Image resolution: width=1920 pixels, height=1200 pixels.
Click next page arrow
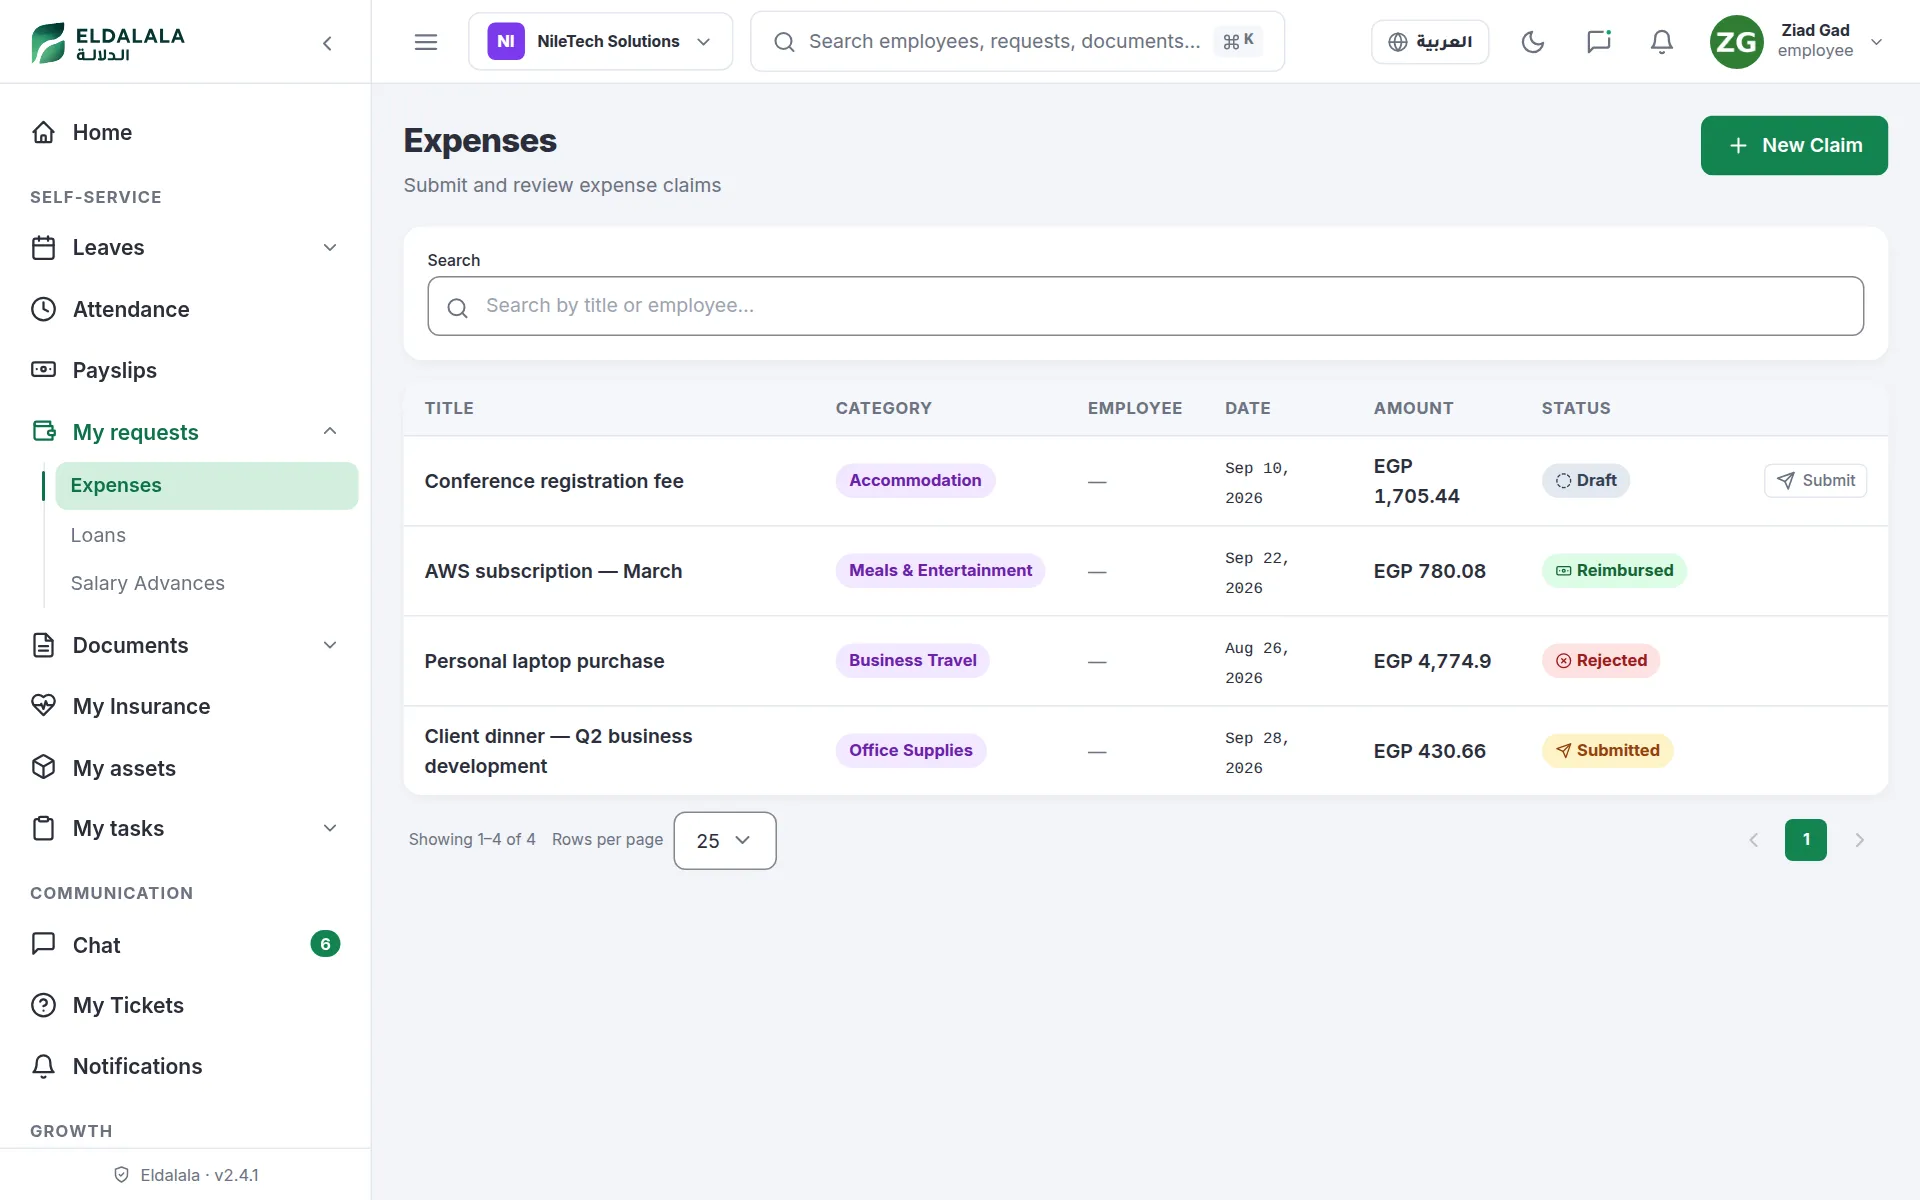click(1860, 840)
